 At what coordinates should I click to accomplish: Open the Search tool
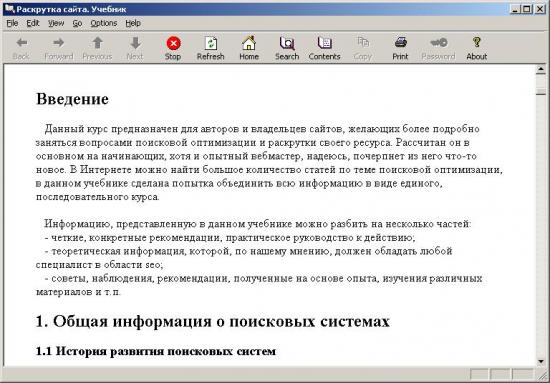287,43
